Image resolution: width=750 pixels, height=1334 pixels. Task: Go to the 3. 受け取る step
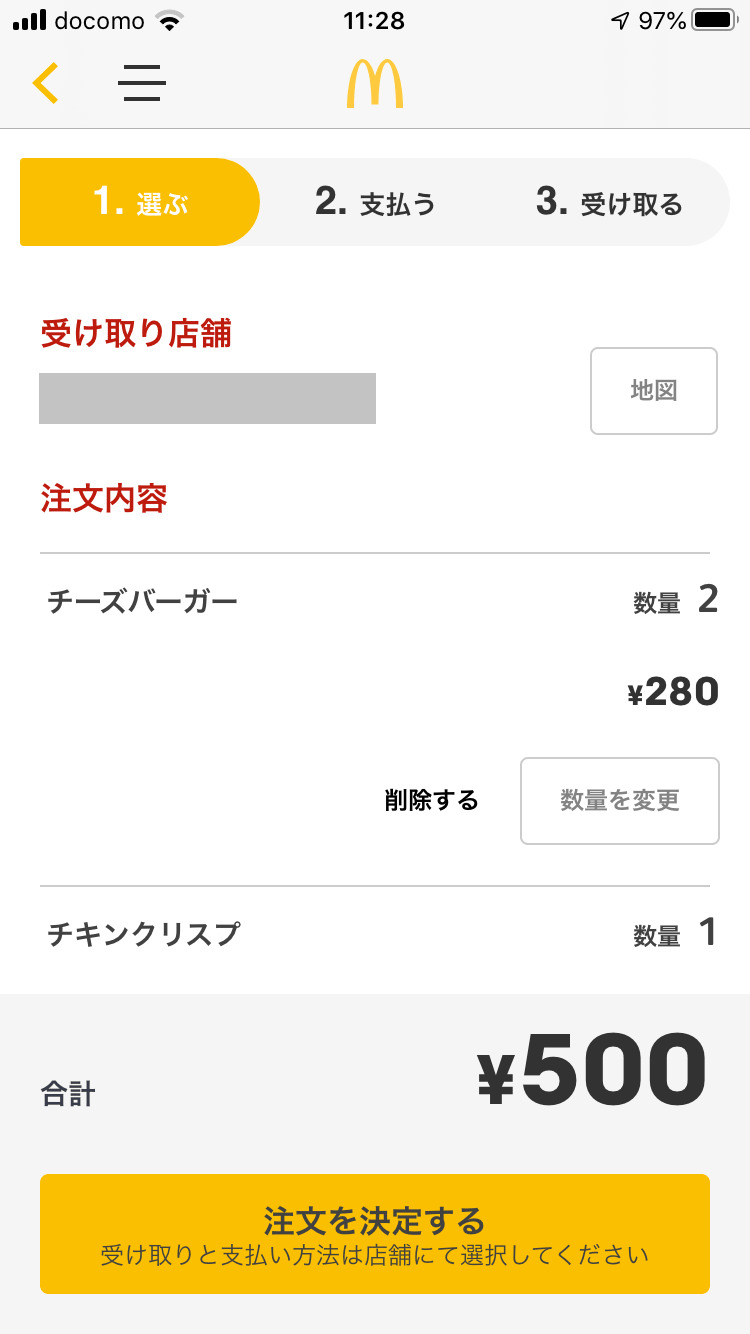click(609, 202)
